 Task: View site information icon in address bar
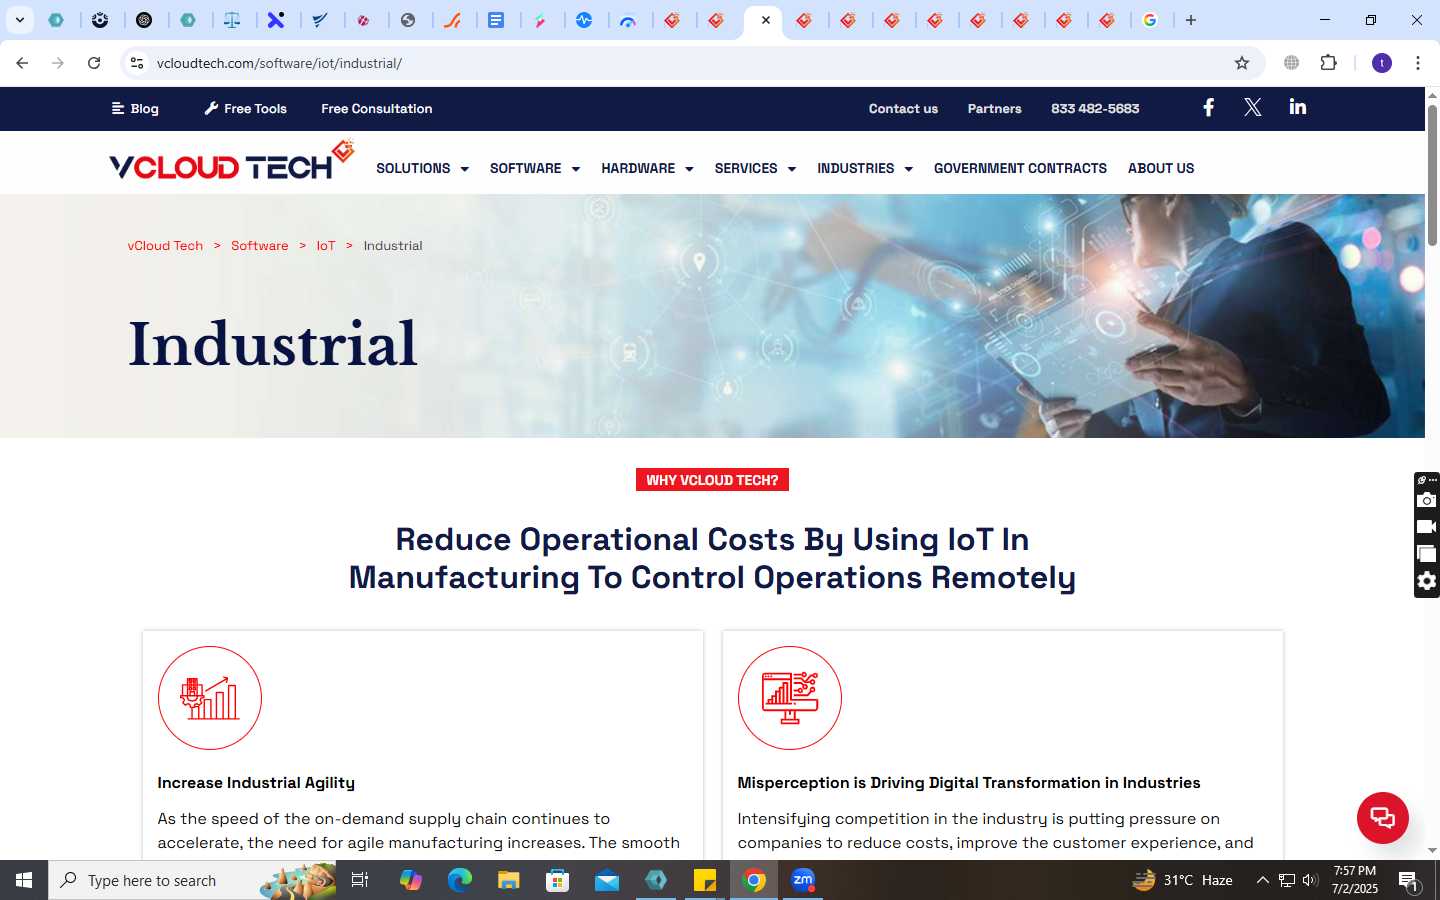137,63
